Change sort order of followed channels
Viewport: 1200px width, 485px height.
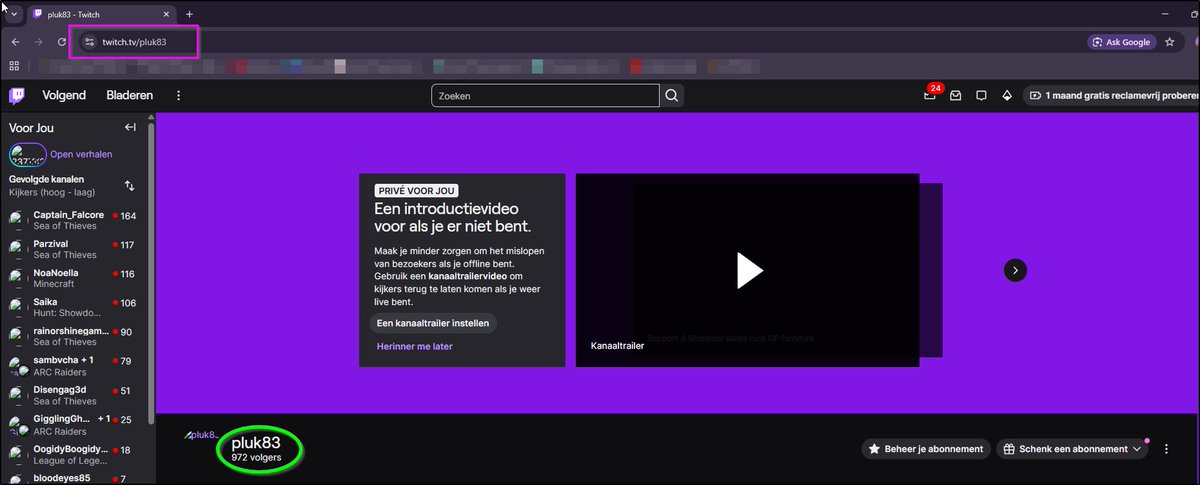click(x=129, y=186)
